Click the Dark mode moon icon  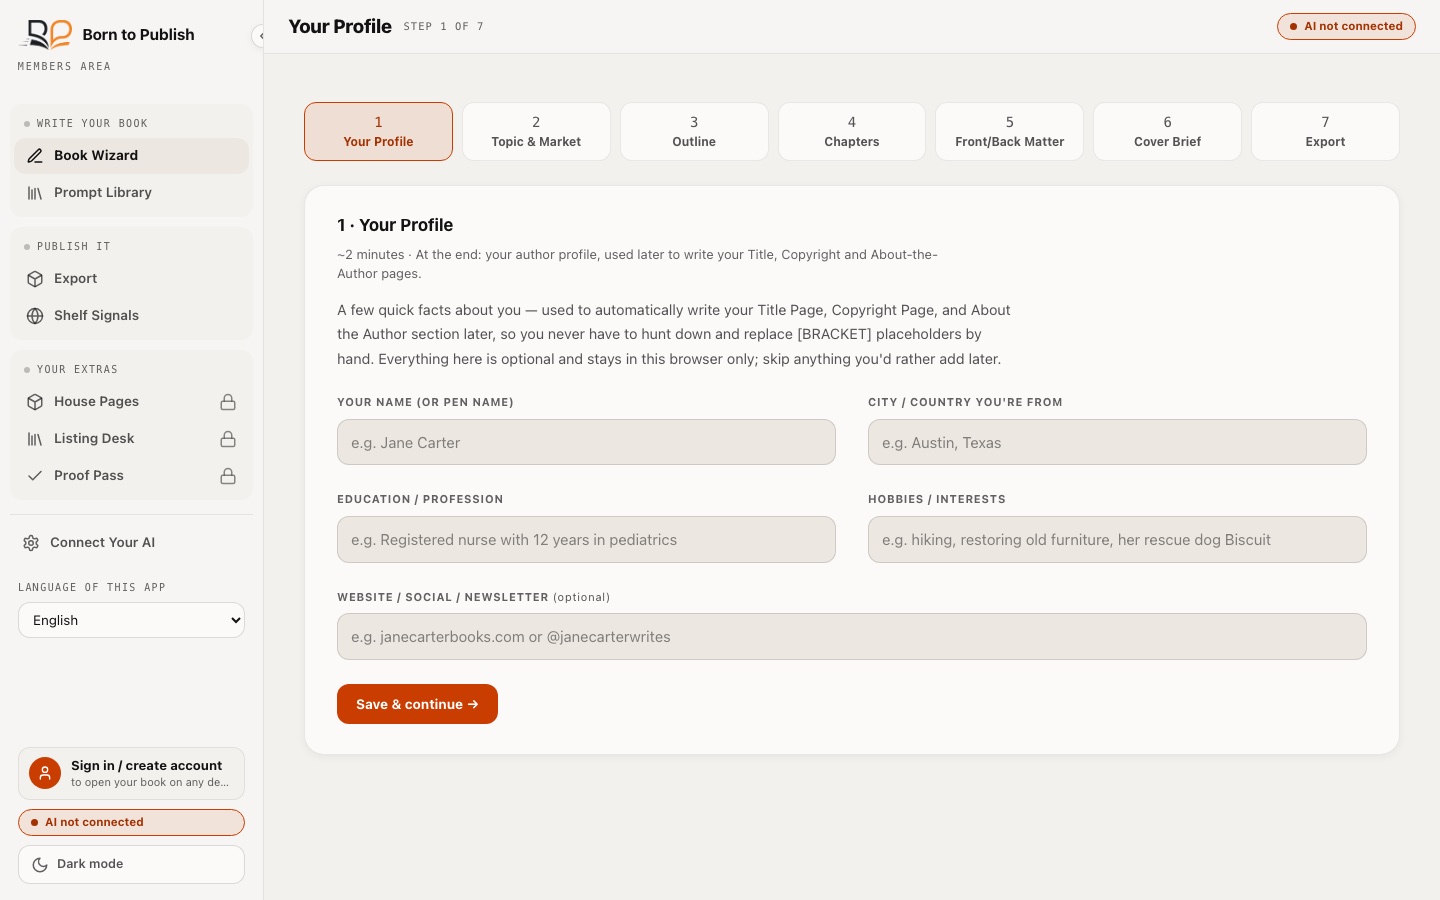(x=40, y=865)
